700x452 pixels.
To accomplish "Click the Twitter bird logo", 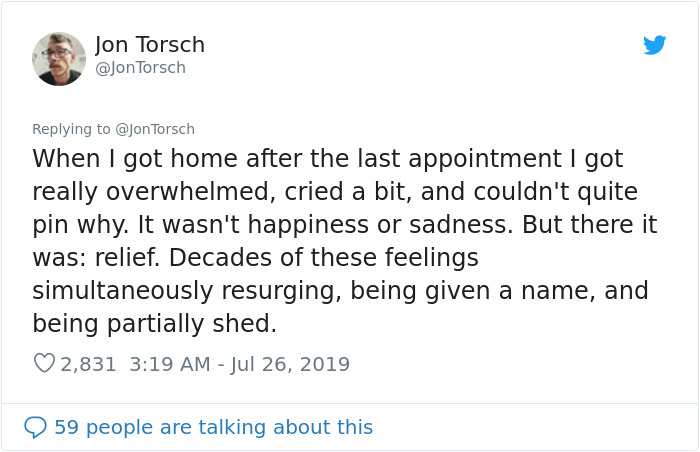I will (654, 45).
